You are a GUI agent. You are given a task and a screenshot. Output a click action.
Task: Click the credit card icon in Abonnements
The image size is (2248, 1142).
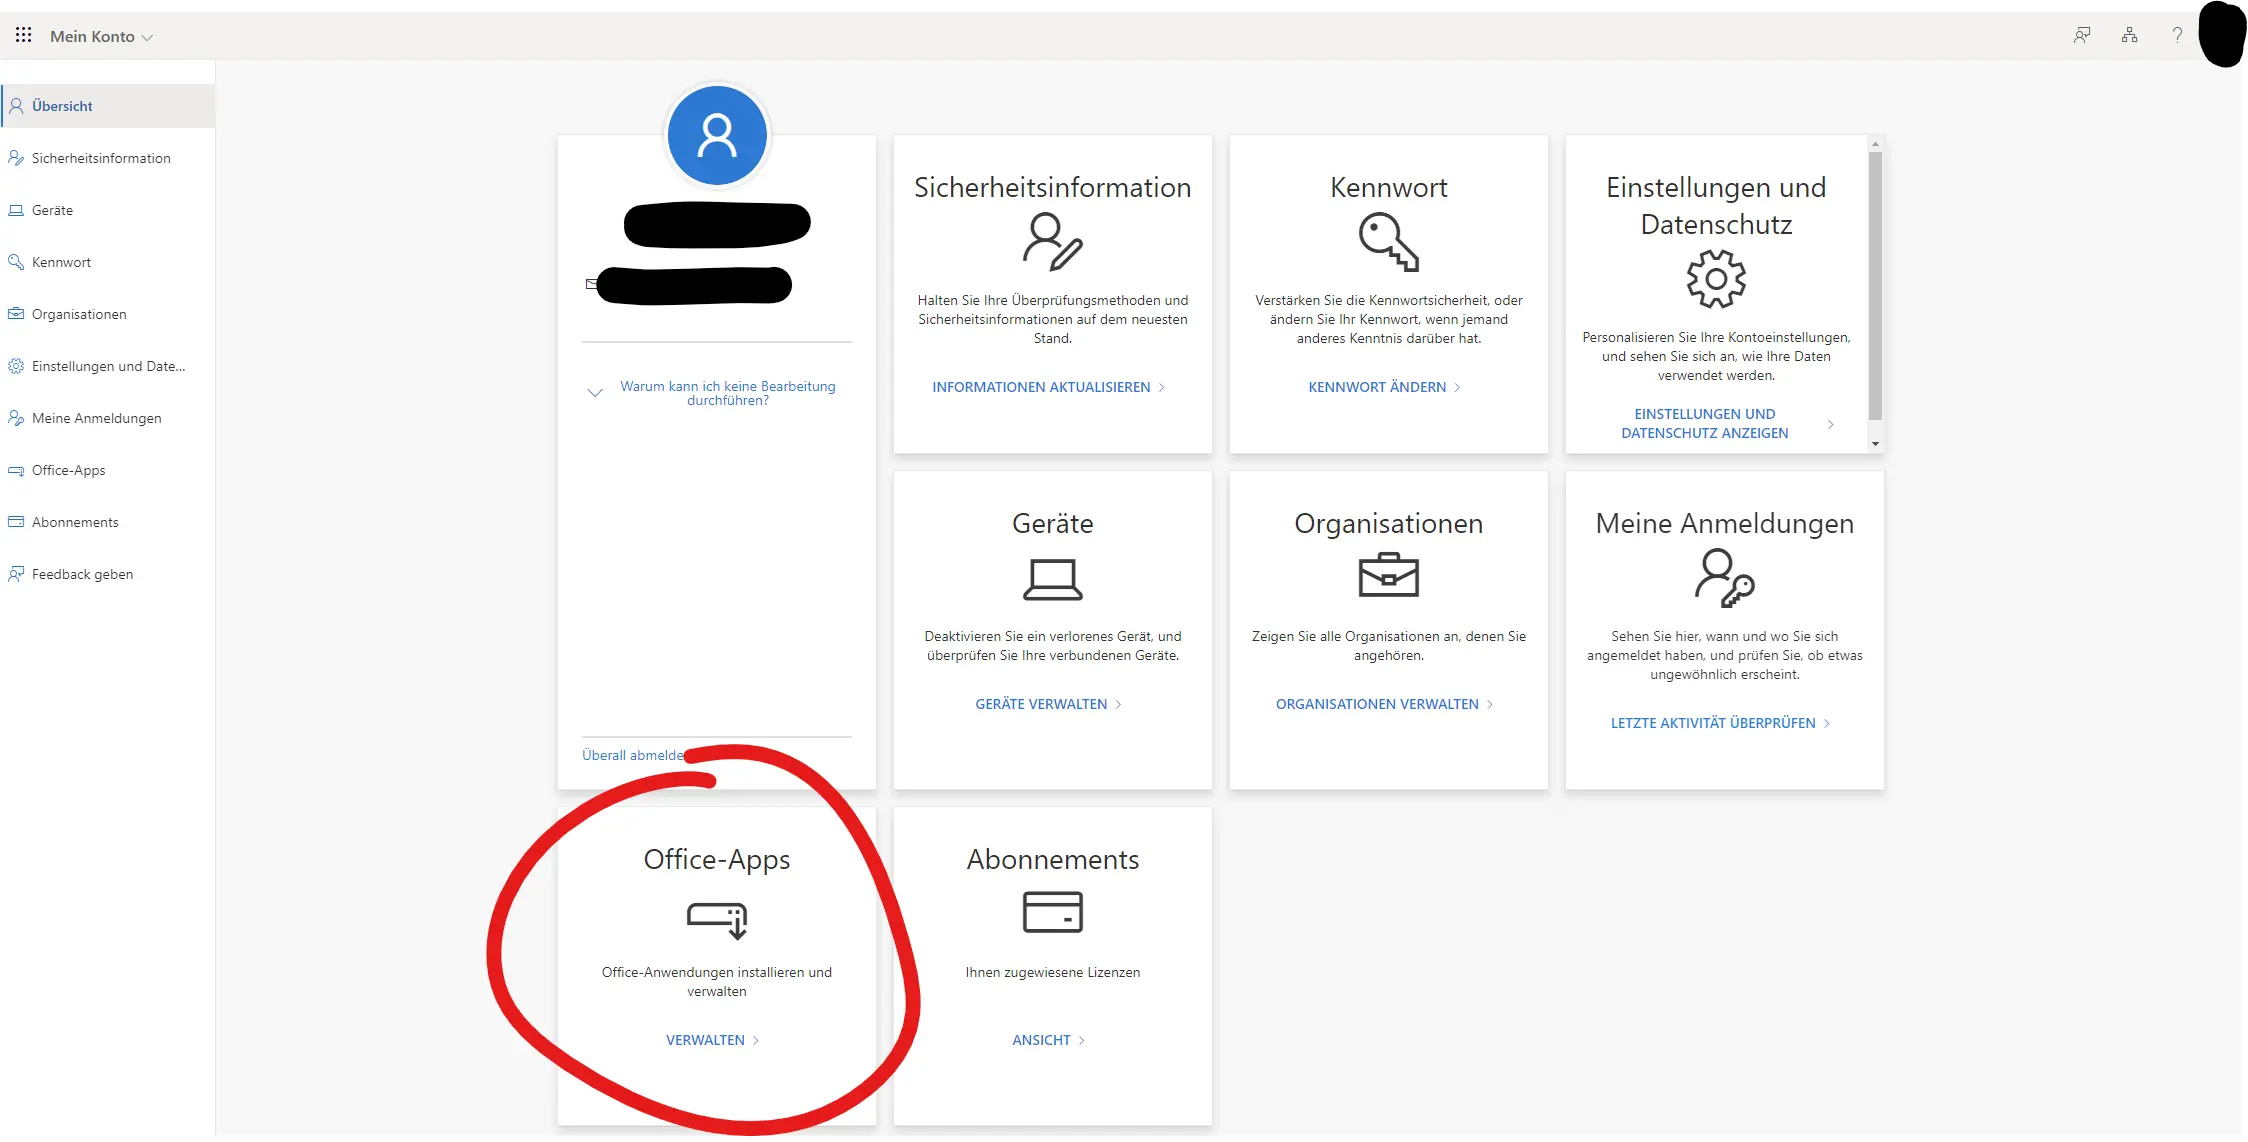click(1052, 912)
